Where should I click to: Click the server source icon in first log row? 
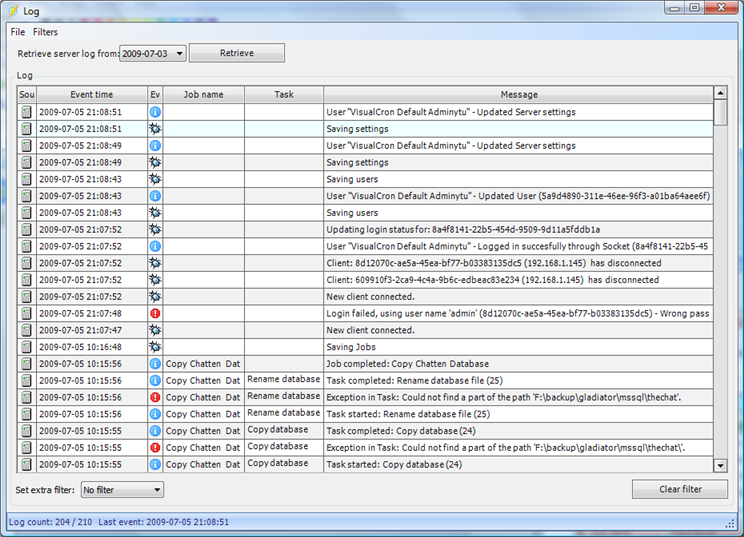pos(26,112)
